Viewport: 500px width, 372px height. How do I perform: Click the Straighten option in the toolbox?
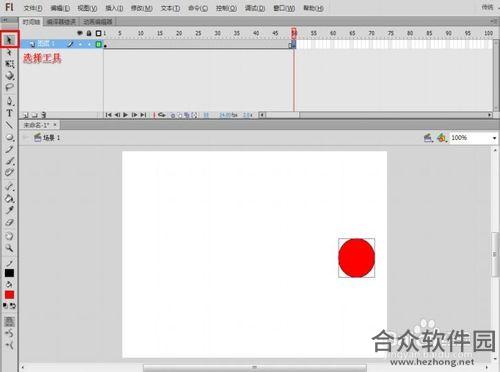click(9, 346)
